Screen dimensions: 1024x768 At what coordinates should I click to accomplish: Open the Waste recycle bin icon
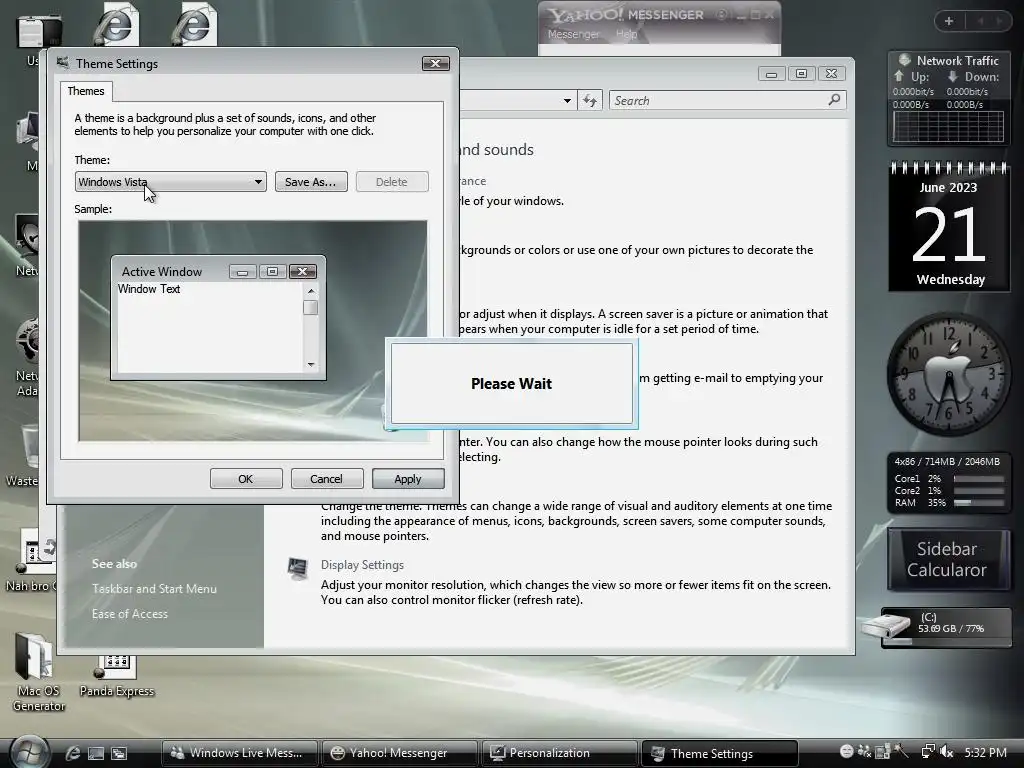tap(26, 455)
